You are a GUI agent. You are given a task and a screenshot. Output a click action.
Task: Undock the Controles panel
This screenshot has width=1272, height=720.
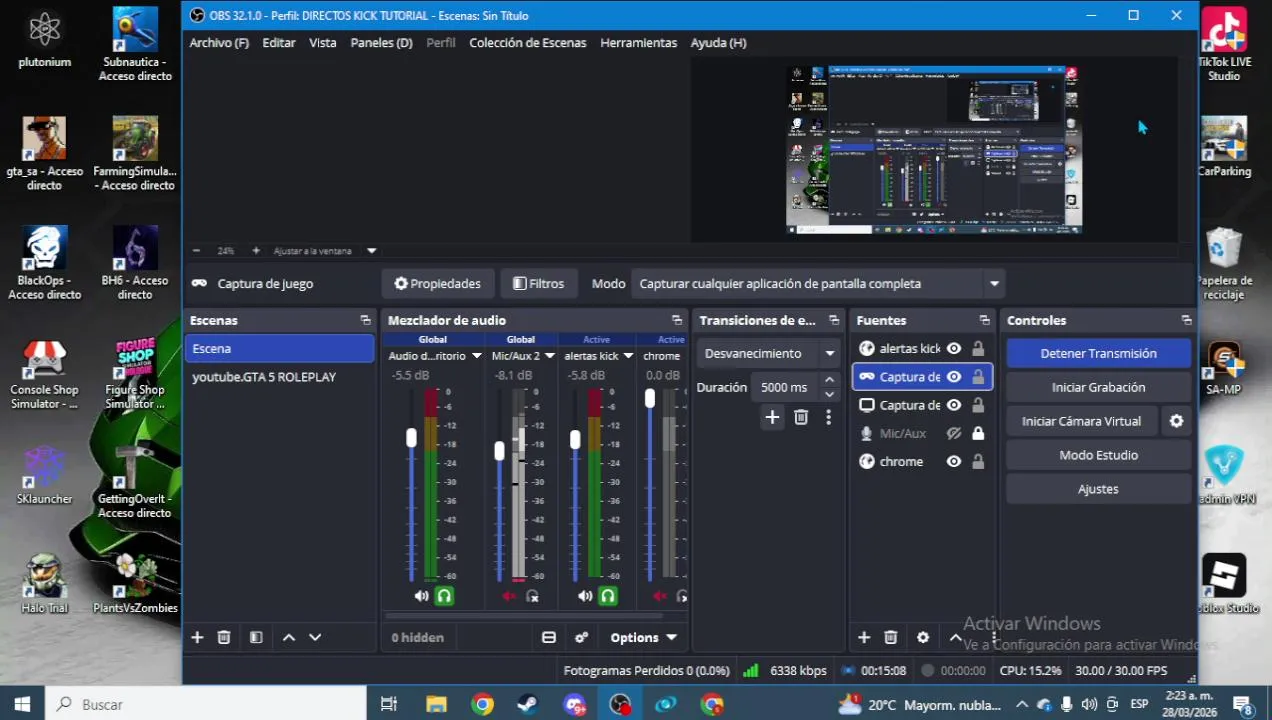tap(1186, 320)
